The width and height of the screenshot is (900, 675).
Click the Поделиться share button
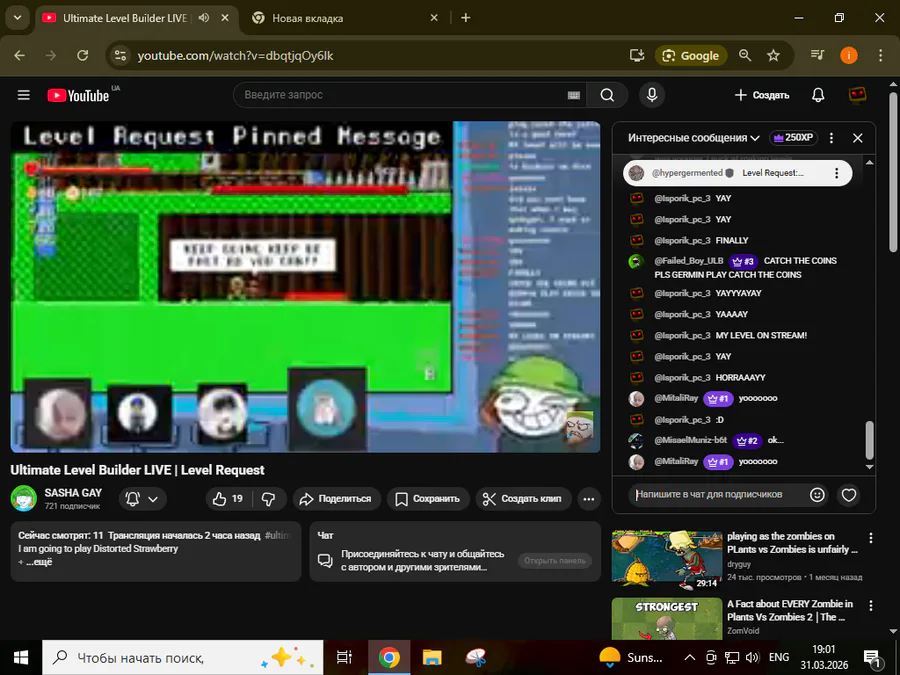tap(336, 499)
